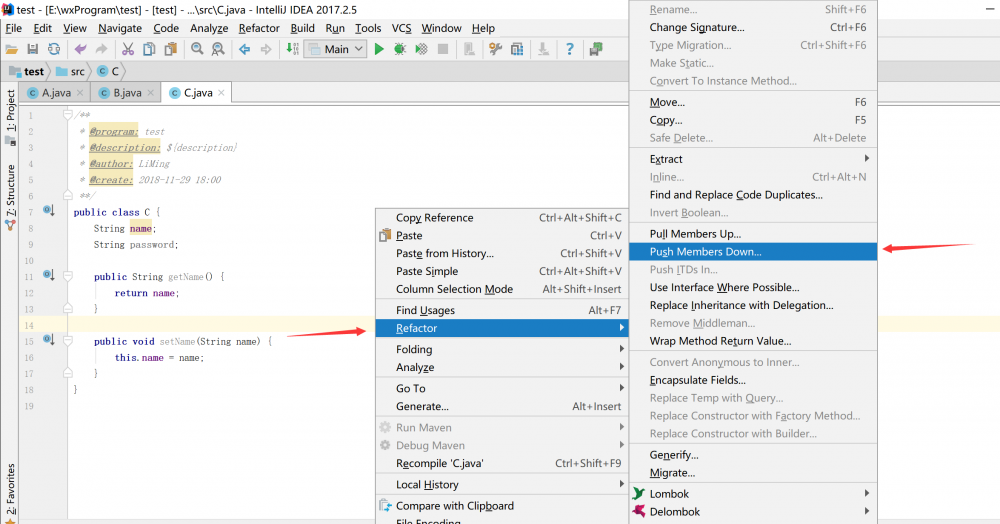Open Find with the magnifier icon
1000x524 pixels.
(x=197, y=49)
